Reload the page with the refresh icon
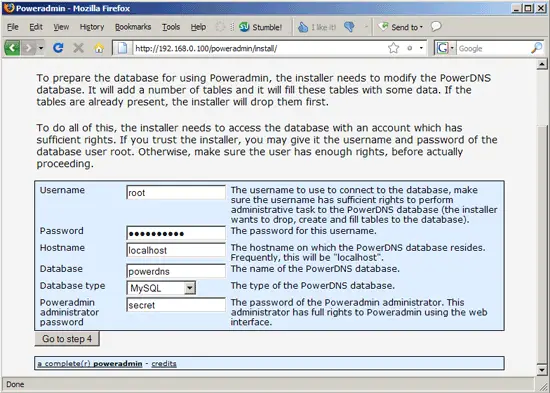 pyautogui.click(x=58, y=48)
